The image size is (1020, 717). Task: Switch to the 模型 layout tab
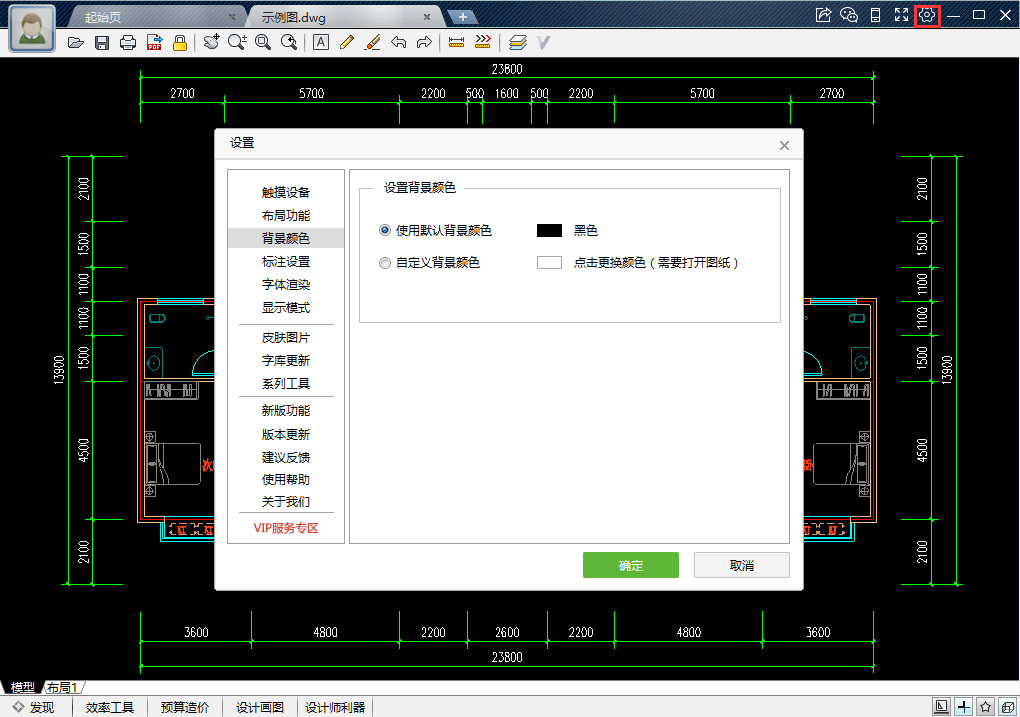click(x=23, y=687)
